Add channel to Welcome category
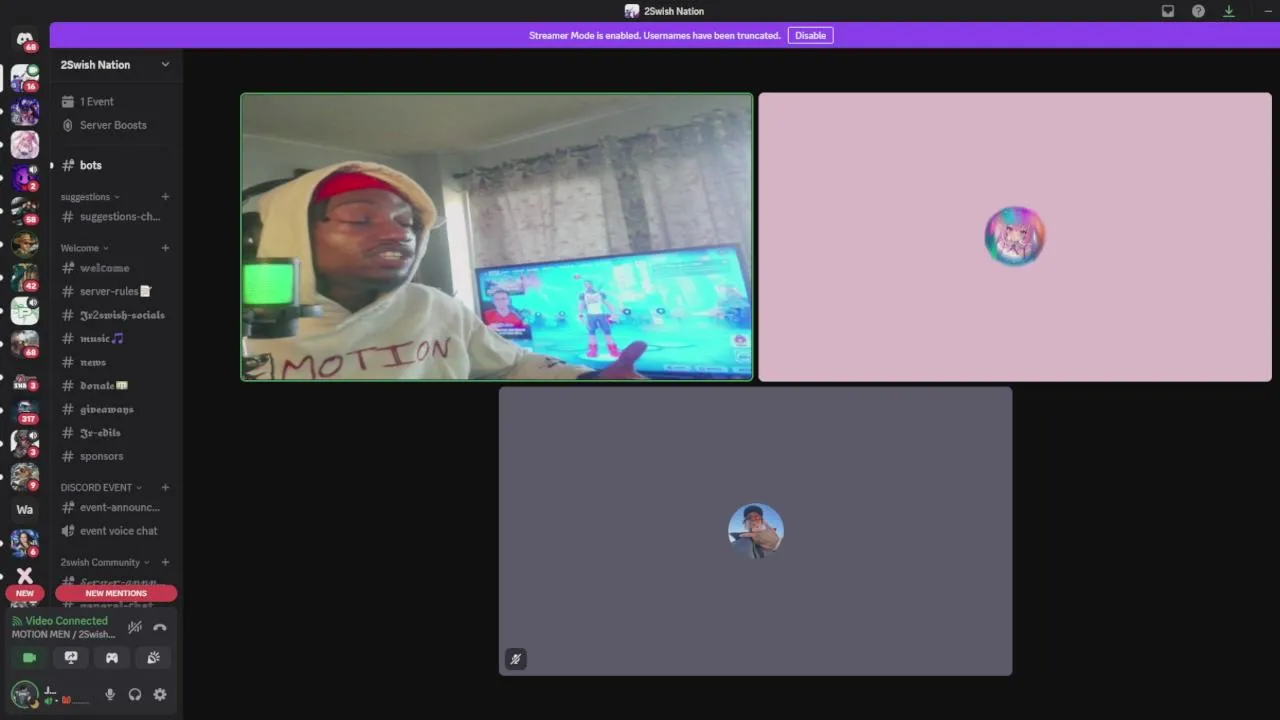This screenshot has height=720, width=1280. 165,248
